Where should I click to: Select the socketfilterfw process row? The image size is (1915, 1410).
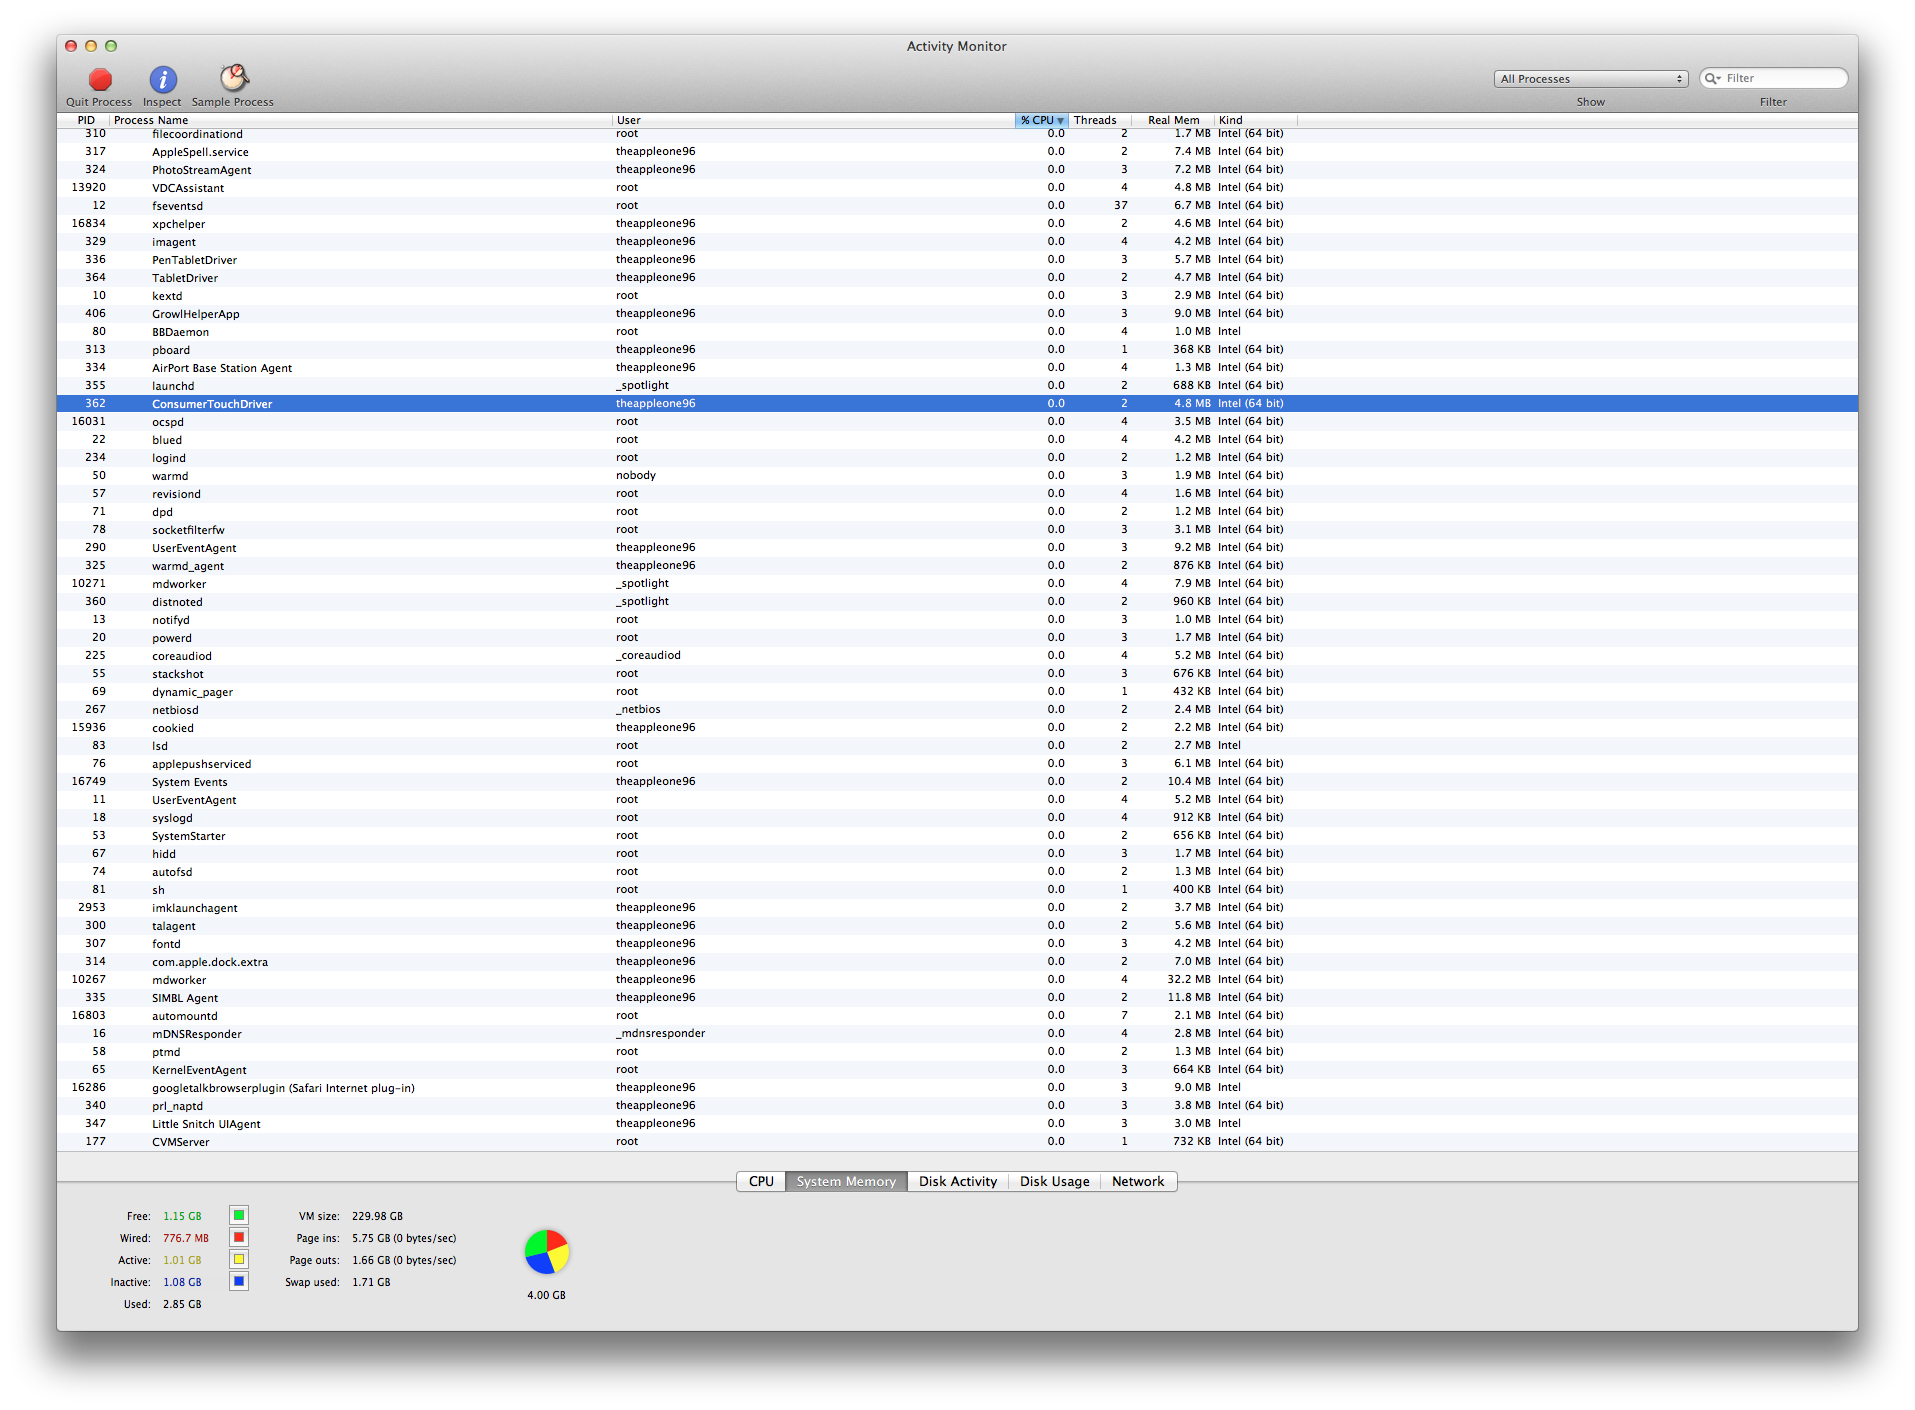pyautogui.click(x=957, y=530)
